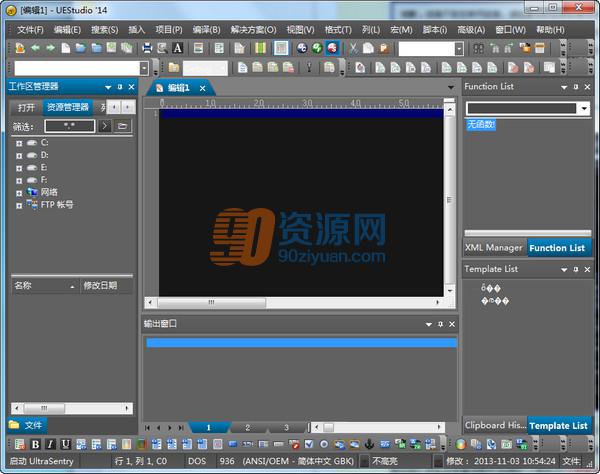Click the yellow folder icon in second toolbar

pyautogui.click(x=174, y=68)
